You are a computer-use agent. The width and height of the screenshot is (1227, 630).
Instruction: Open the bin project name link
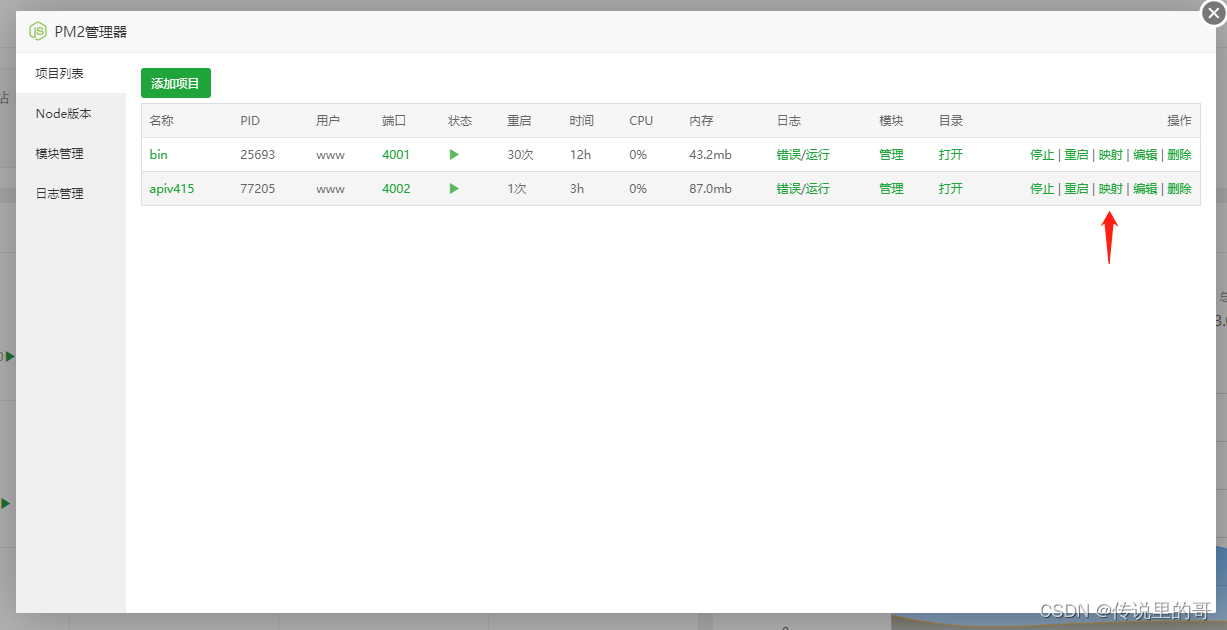[158, 155]
